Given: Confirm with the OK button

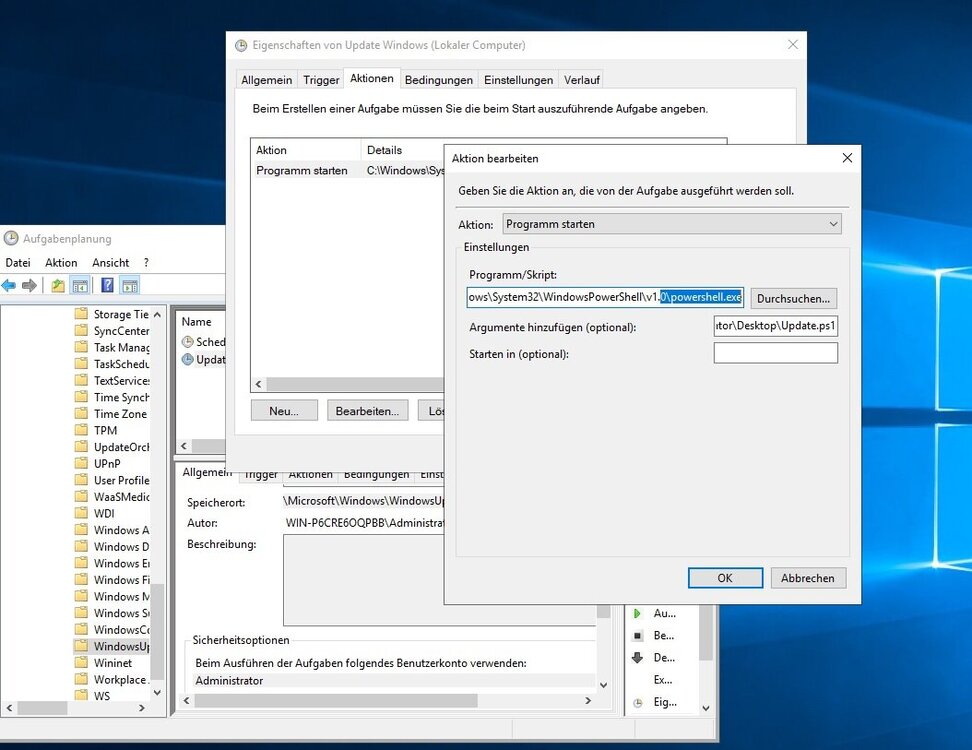Looking at the screenshot, I should point(725,578).
